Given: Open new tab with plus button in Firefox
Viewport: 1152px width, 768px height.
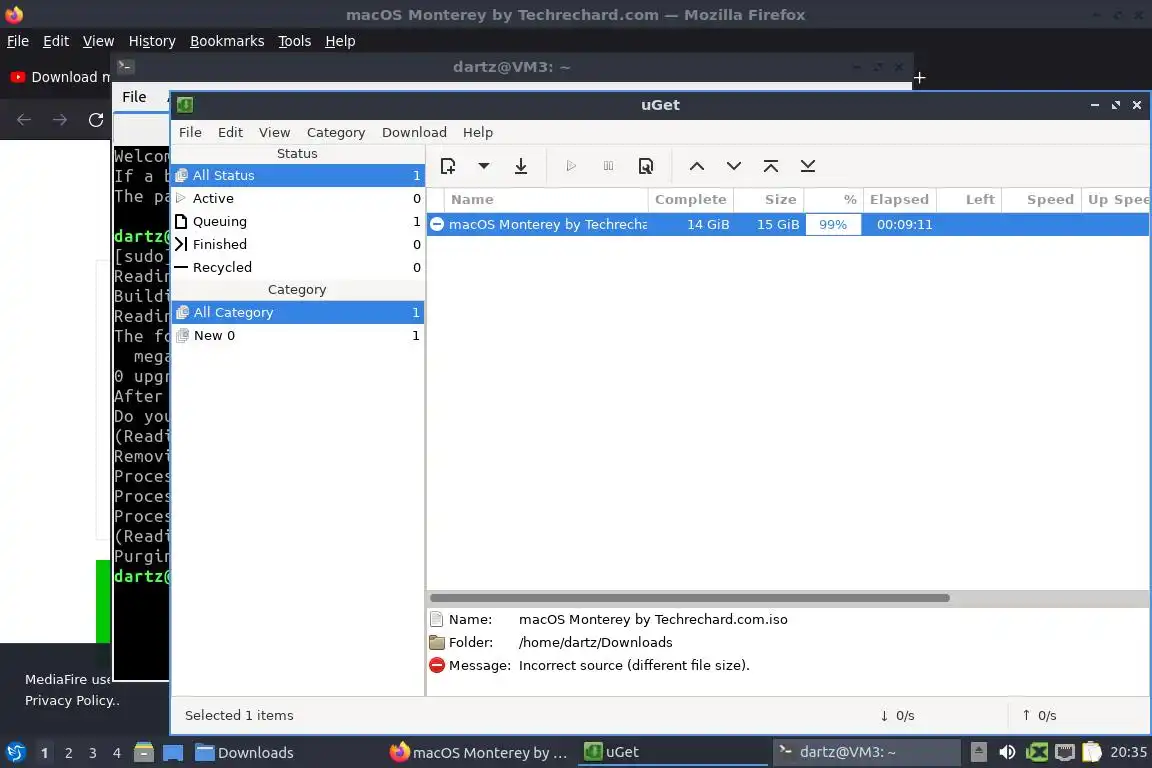Looking at the screenshot, I should (920, 78).
